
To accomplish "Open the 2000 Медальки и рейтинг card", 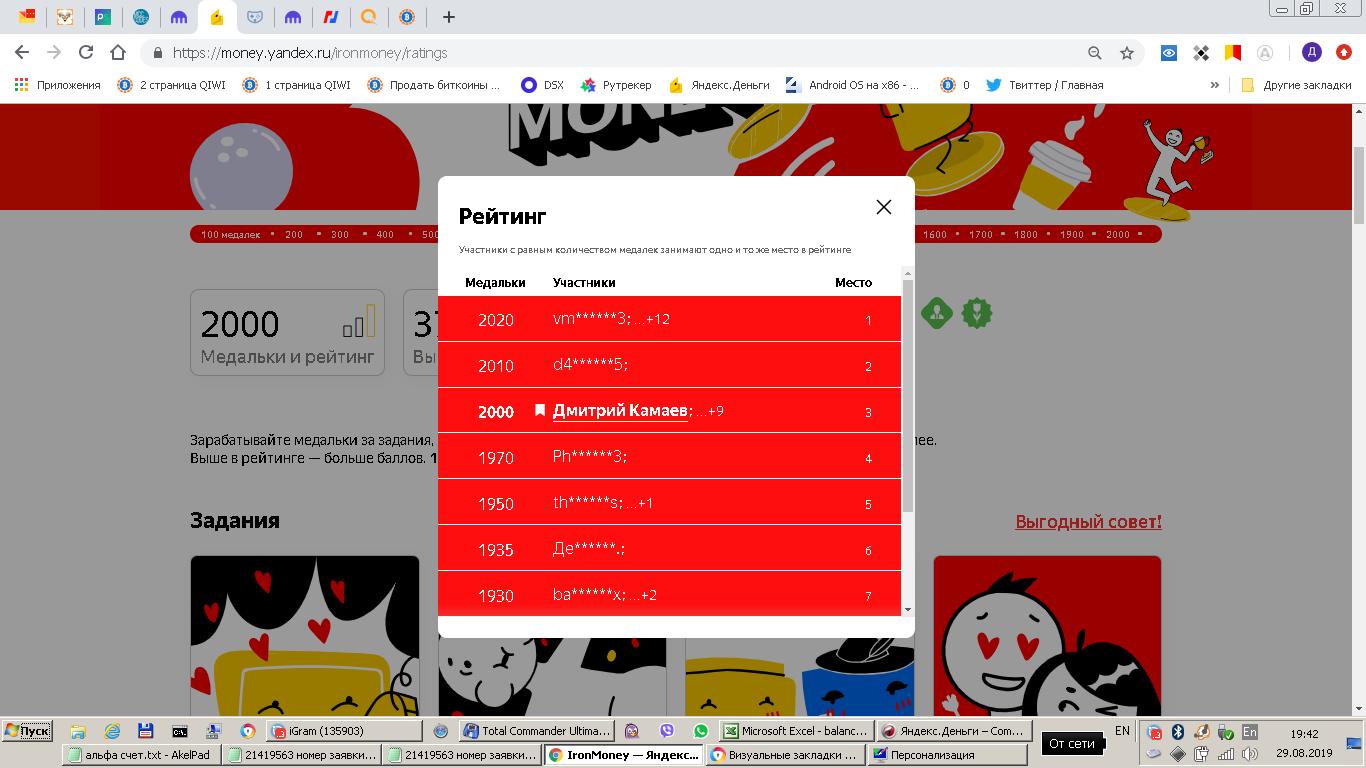I will [287, 333].
